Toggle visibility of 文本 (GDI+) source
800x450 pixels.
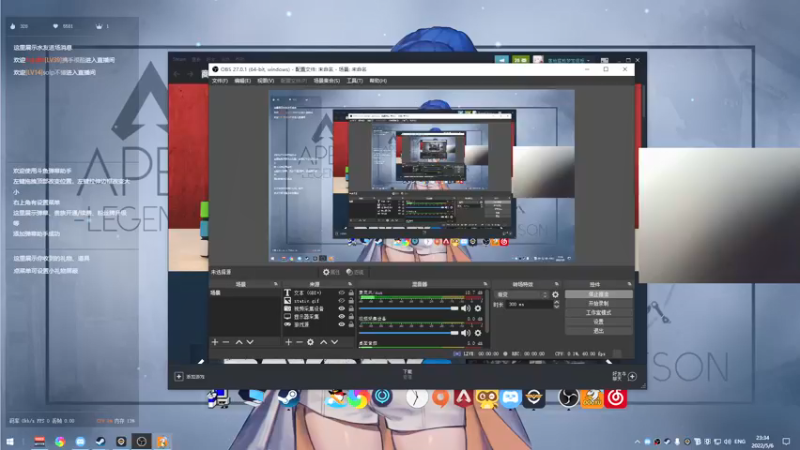[x=341, y=293]
